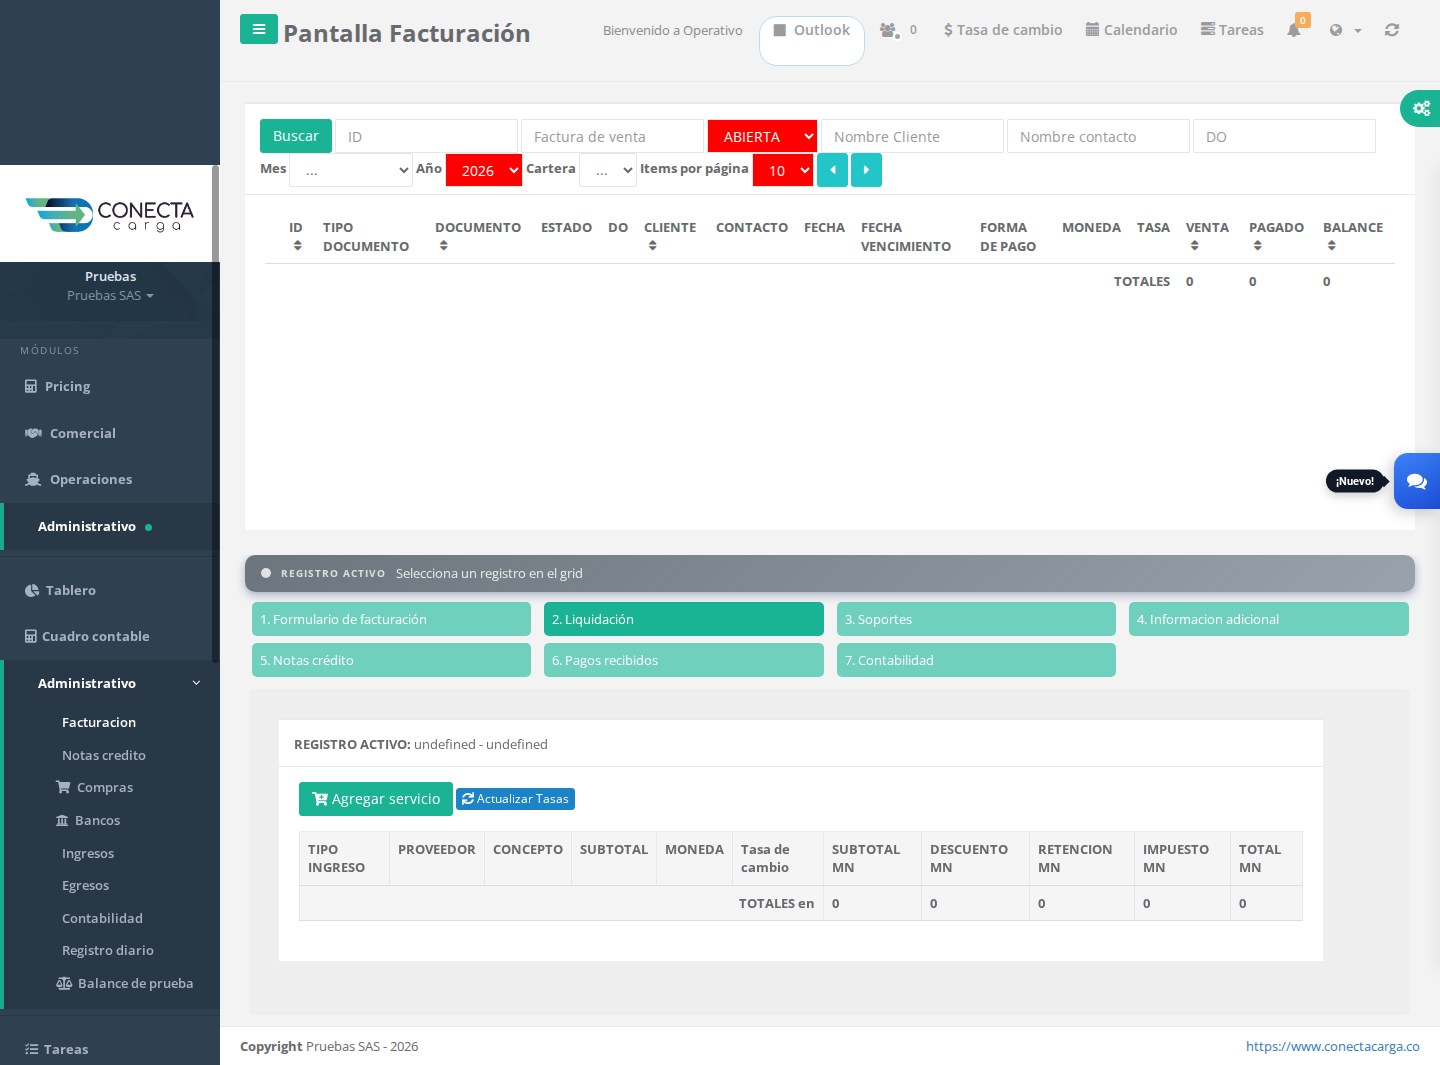
Task: Sort grid by DOCUMENTO column arrows
Action: (x=443, y=246)
